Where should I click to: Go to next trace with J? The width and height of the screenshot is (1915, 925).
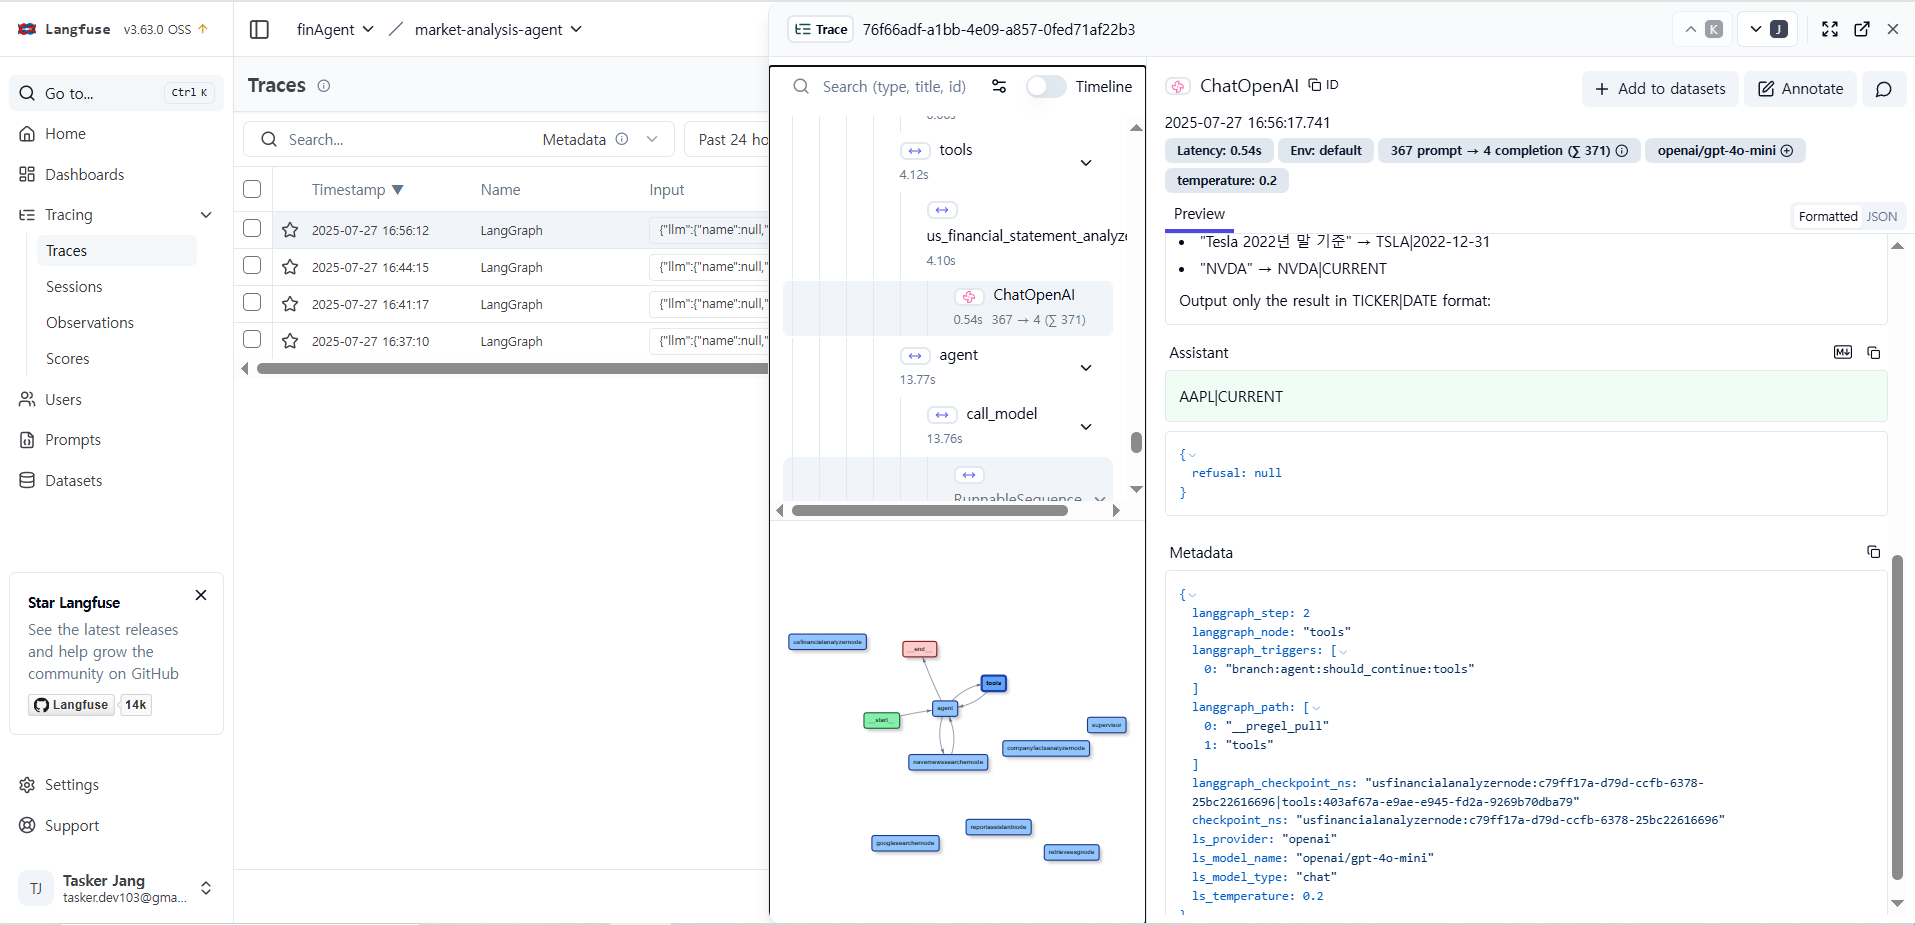[x=1767, y=29]
